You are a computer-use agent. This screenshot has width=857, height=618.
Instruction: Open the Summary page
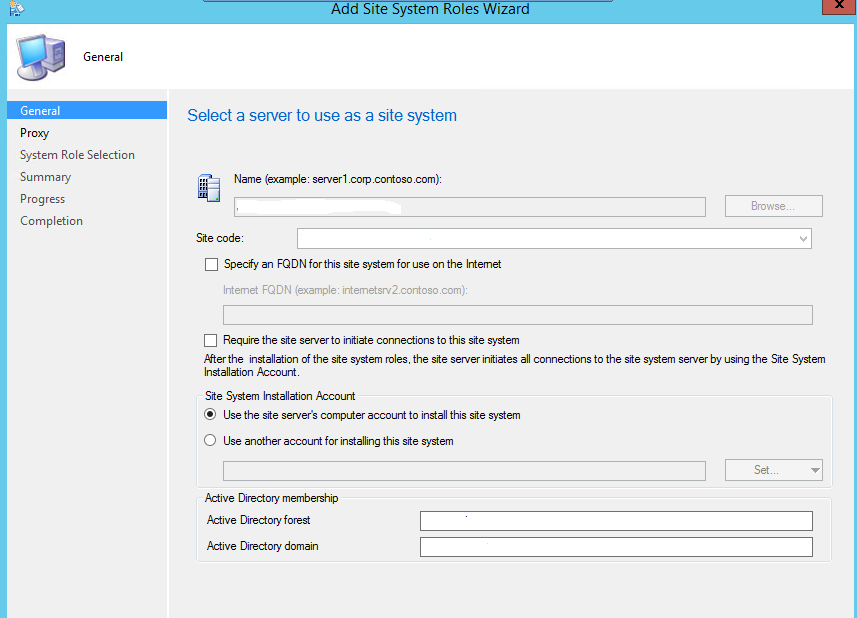[x=44, y=176]
